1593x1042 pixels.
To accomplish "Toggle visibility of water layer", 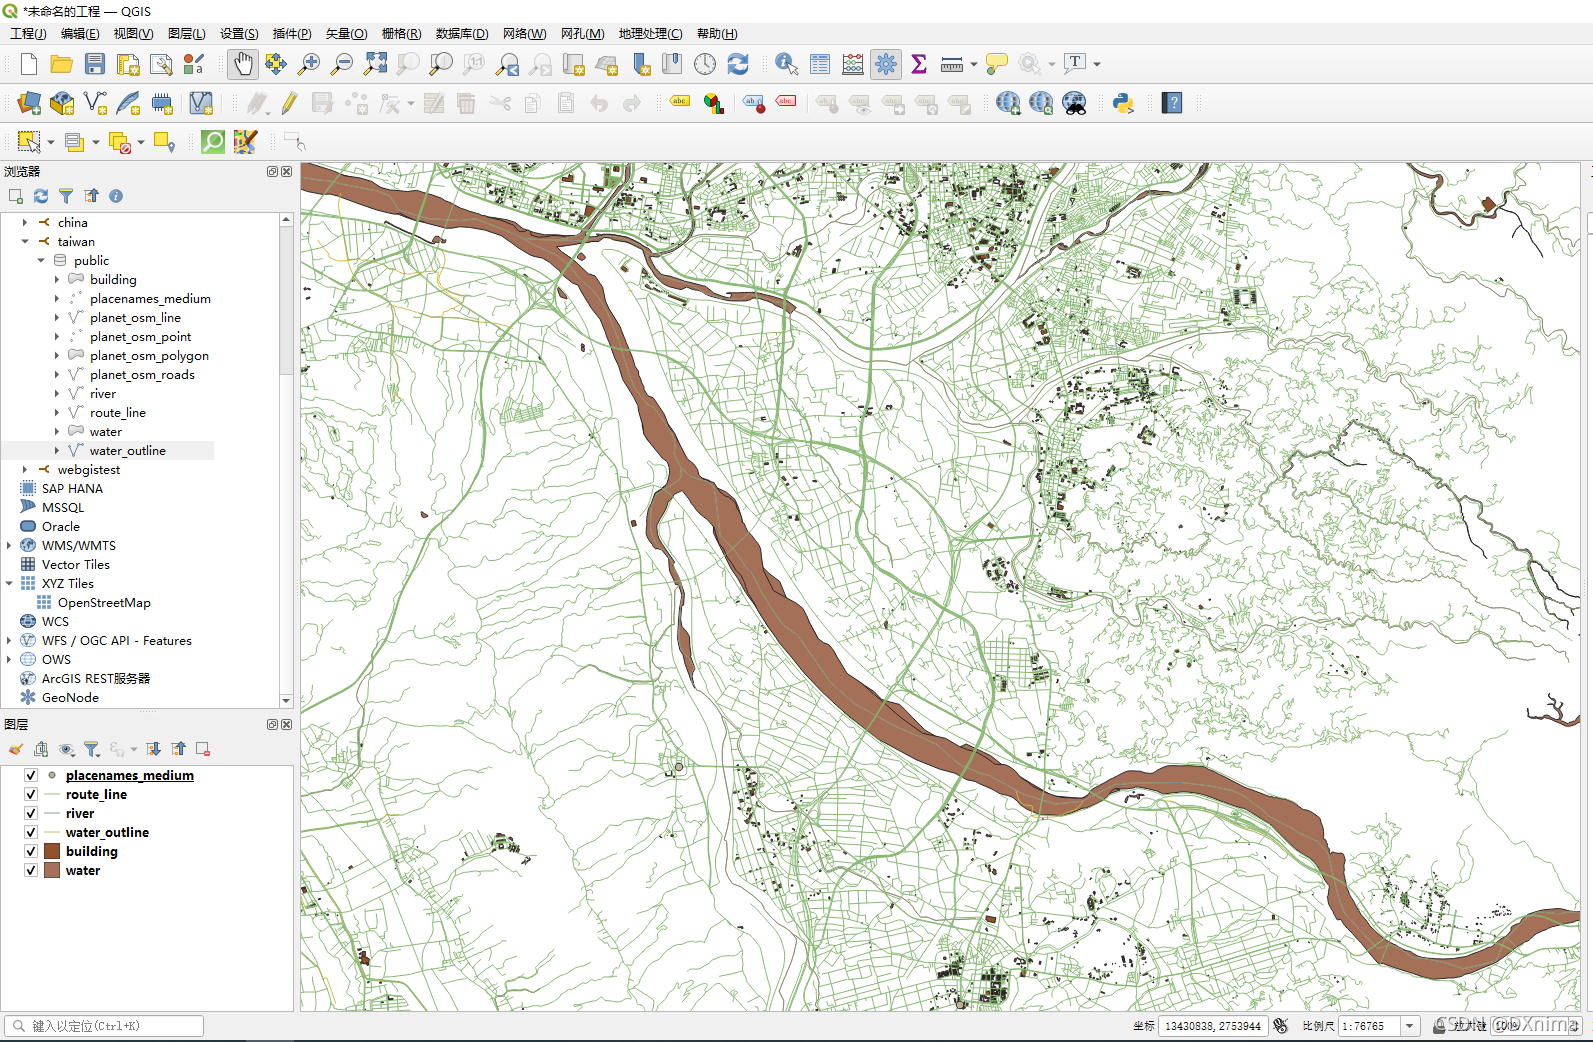I will click(31, 870).
